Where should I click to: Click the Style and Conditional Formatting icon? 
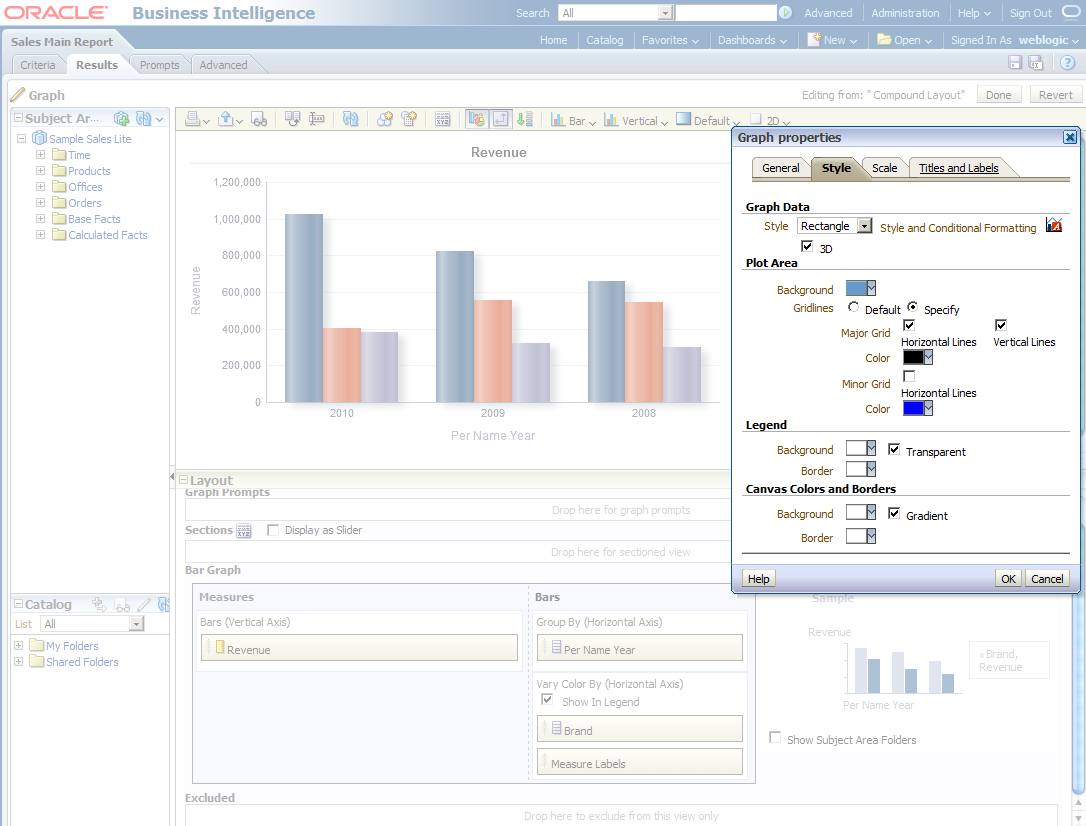pyautogui.click(x=1053, y=226)
